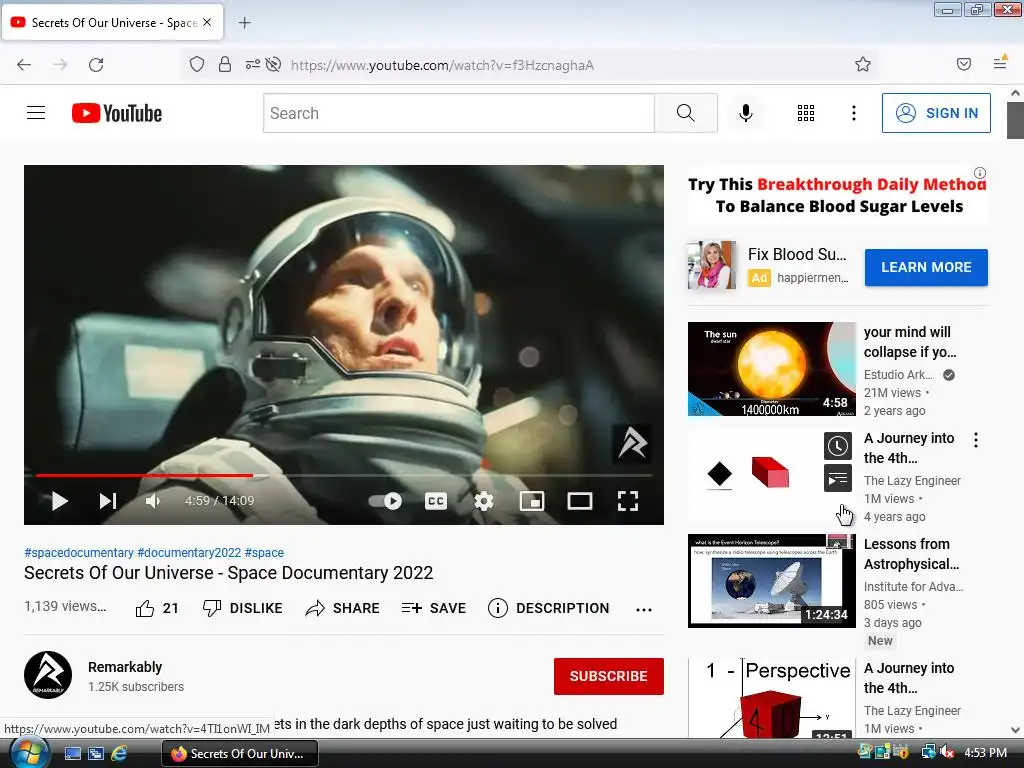Activate the miniplayer icon
The width and height of the screenshot is (1024, 768).
(532, 501)
